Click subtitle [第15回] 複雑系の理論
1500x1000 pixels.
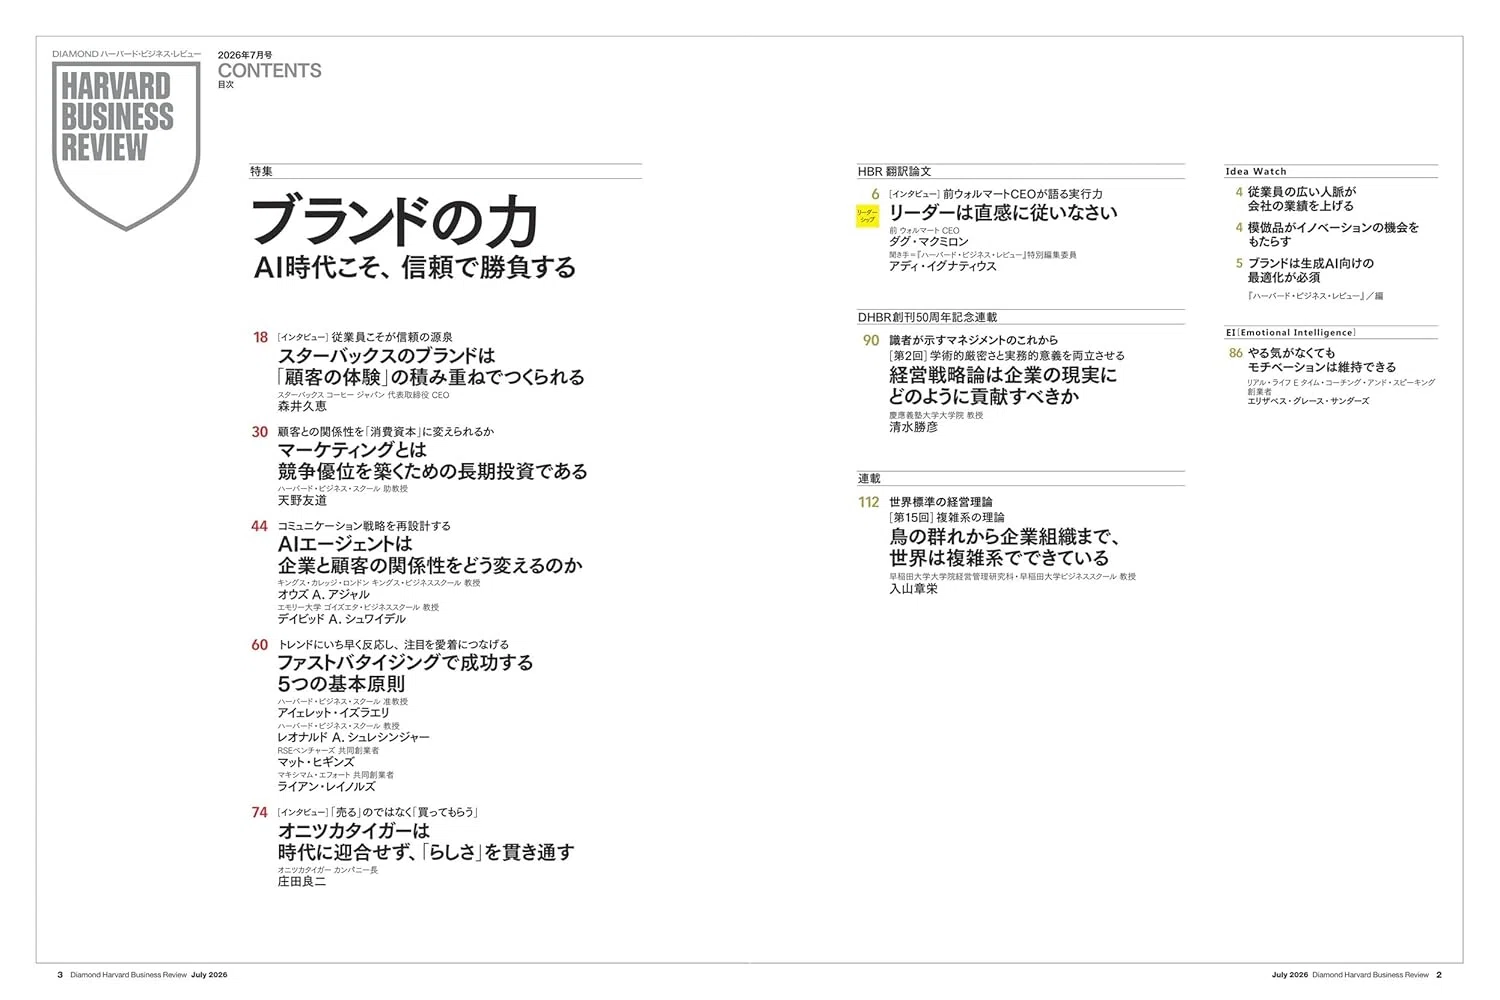[947, 518]
